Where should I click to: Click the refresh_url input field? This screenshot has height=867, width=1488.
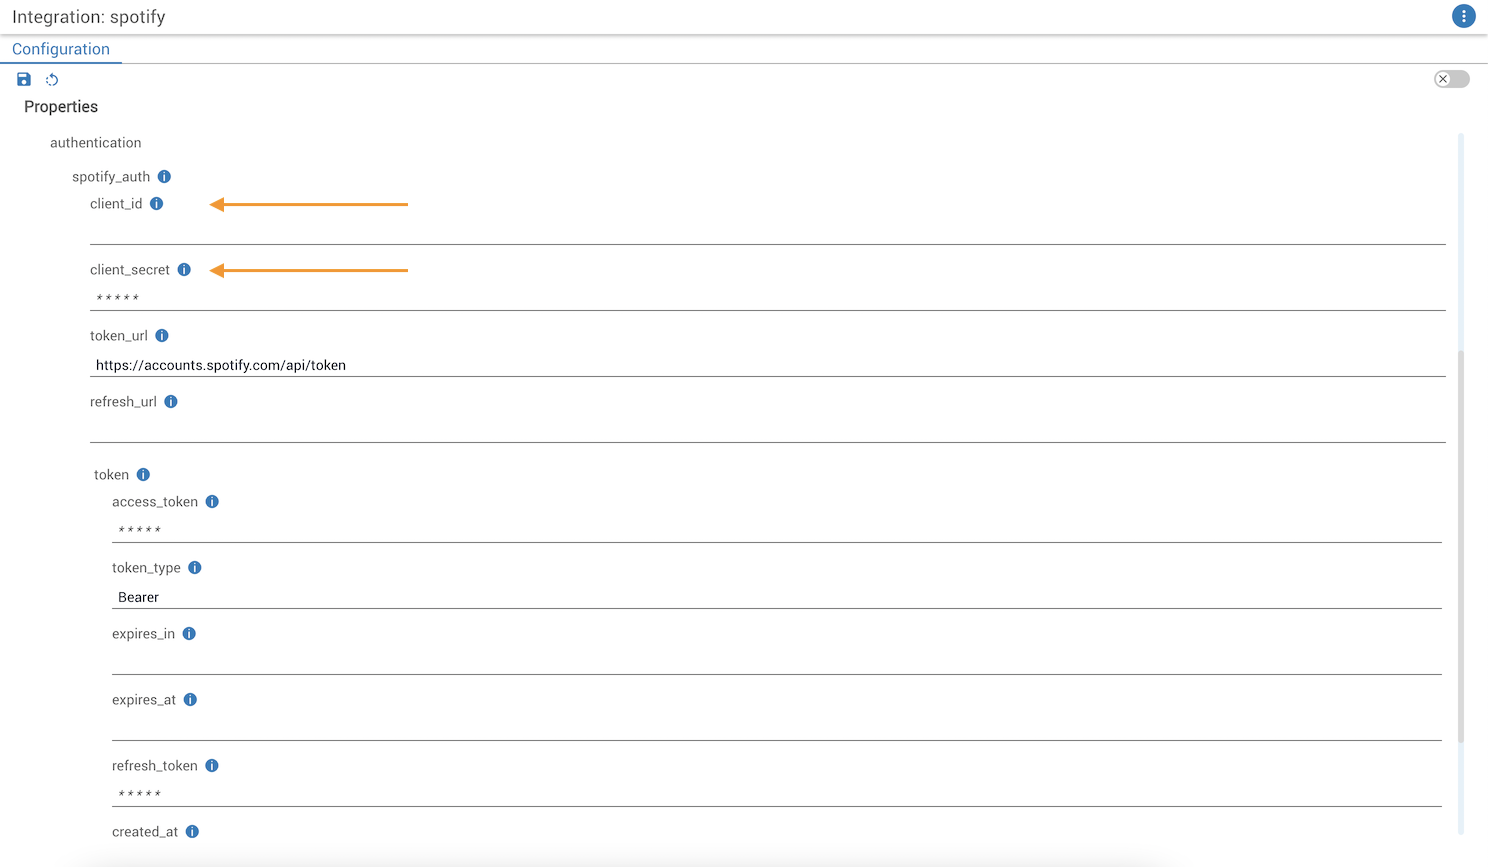tap(767, 429)
